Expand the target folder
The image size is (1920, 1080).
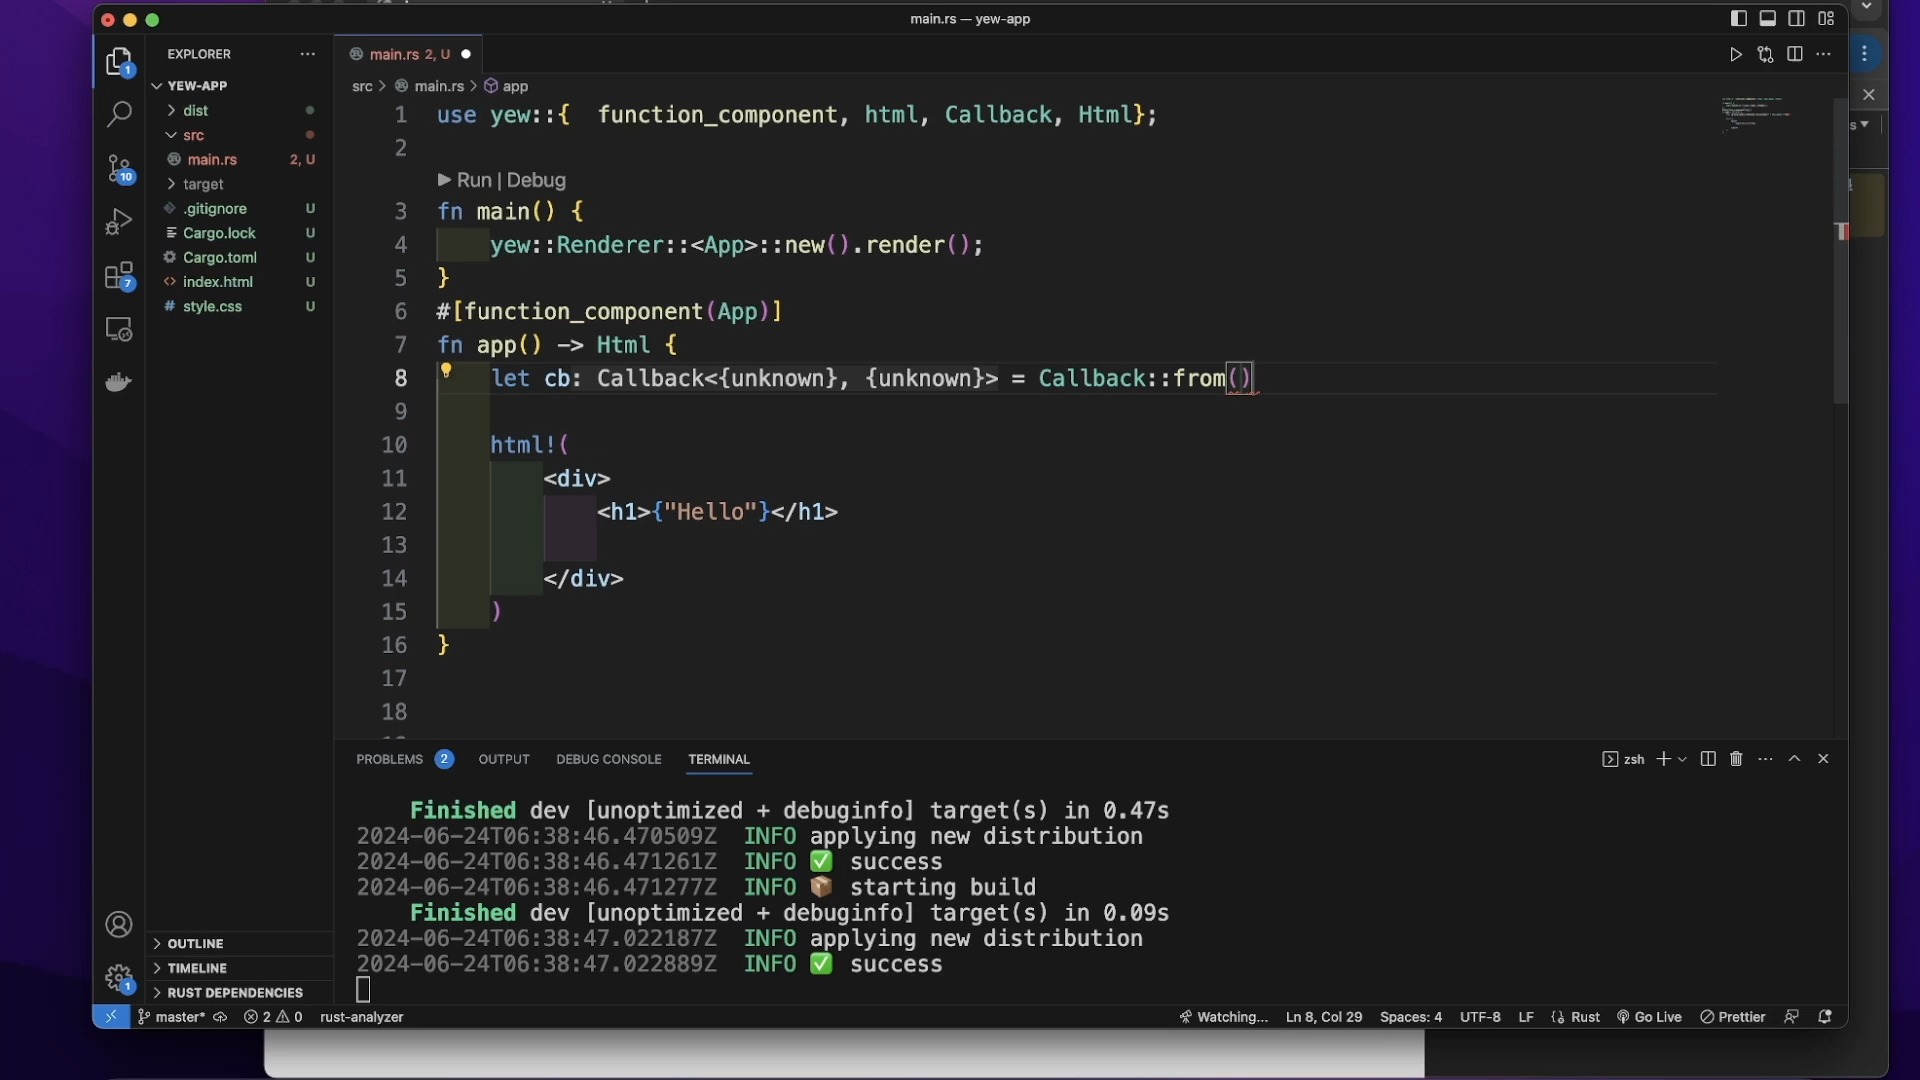pyautogui.click(x=203, y=185)
